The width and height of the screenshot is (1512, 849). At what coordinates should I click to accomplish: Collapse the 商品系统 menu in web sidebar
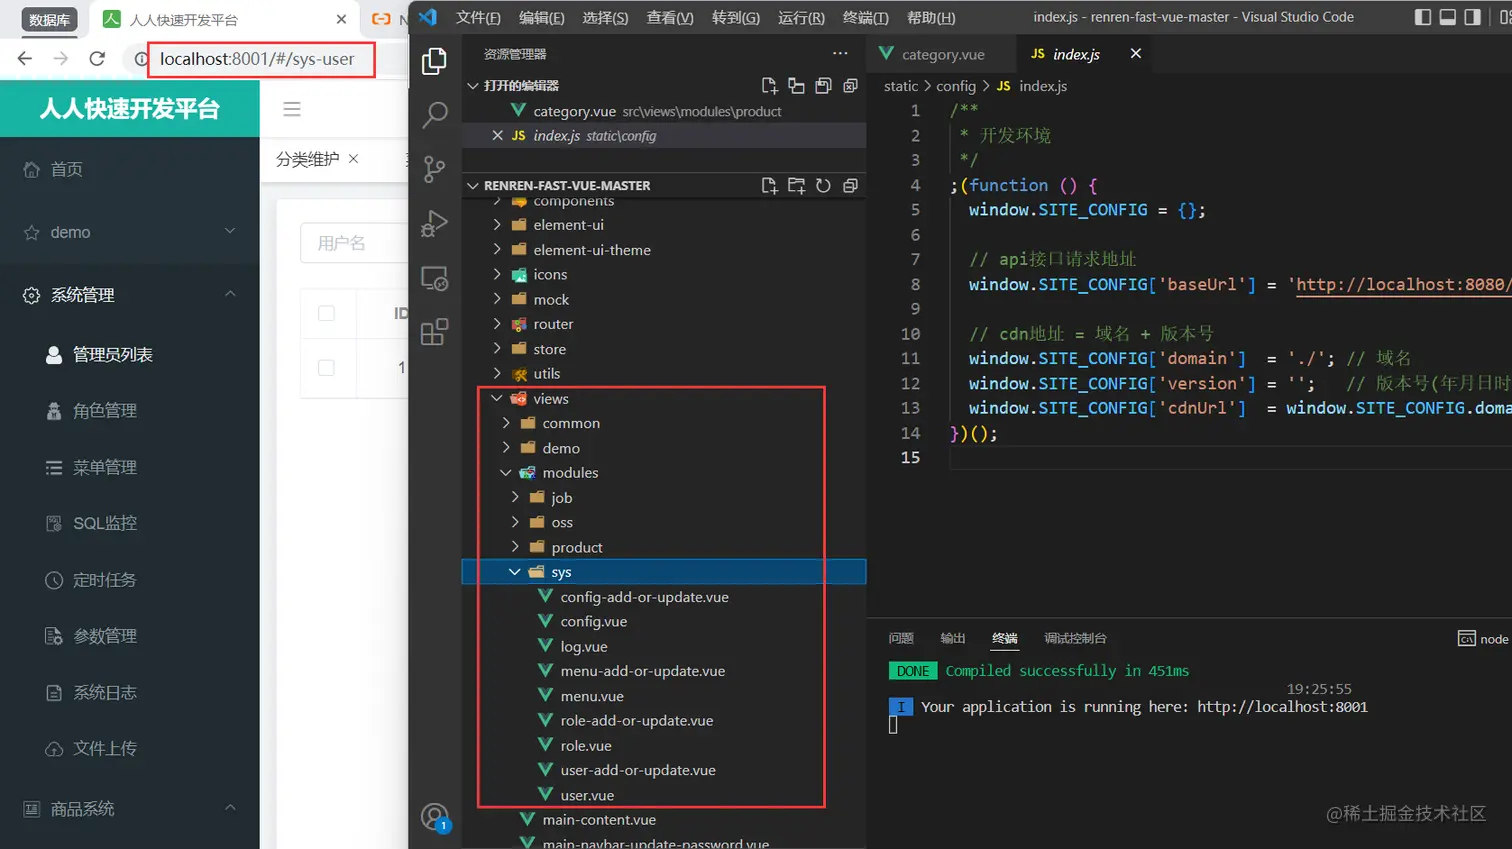[x=130, y=808]
